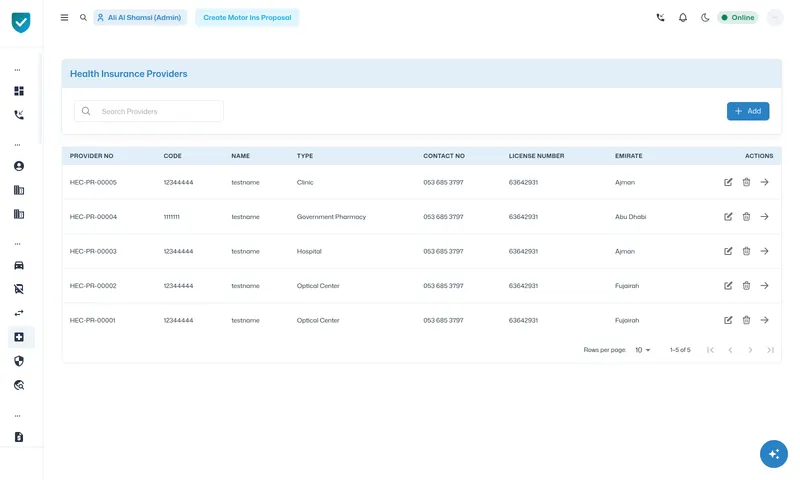Click the Online status badge
Image resolution: width=800 pixels, height=480 pixels.
[738, 17]
